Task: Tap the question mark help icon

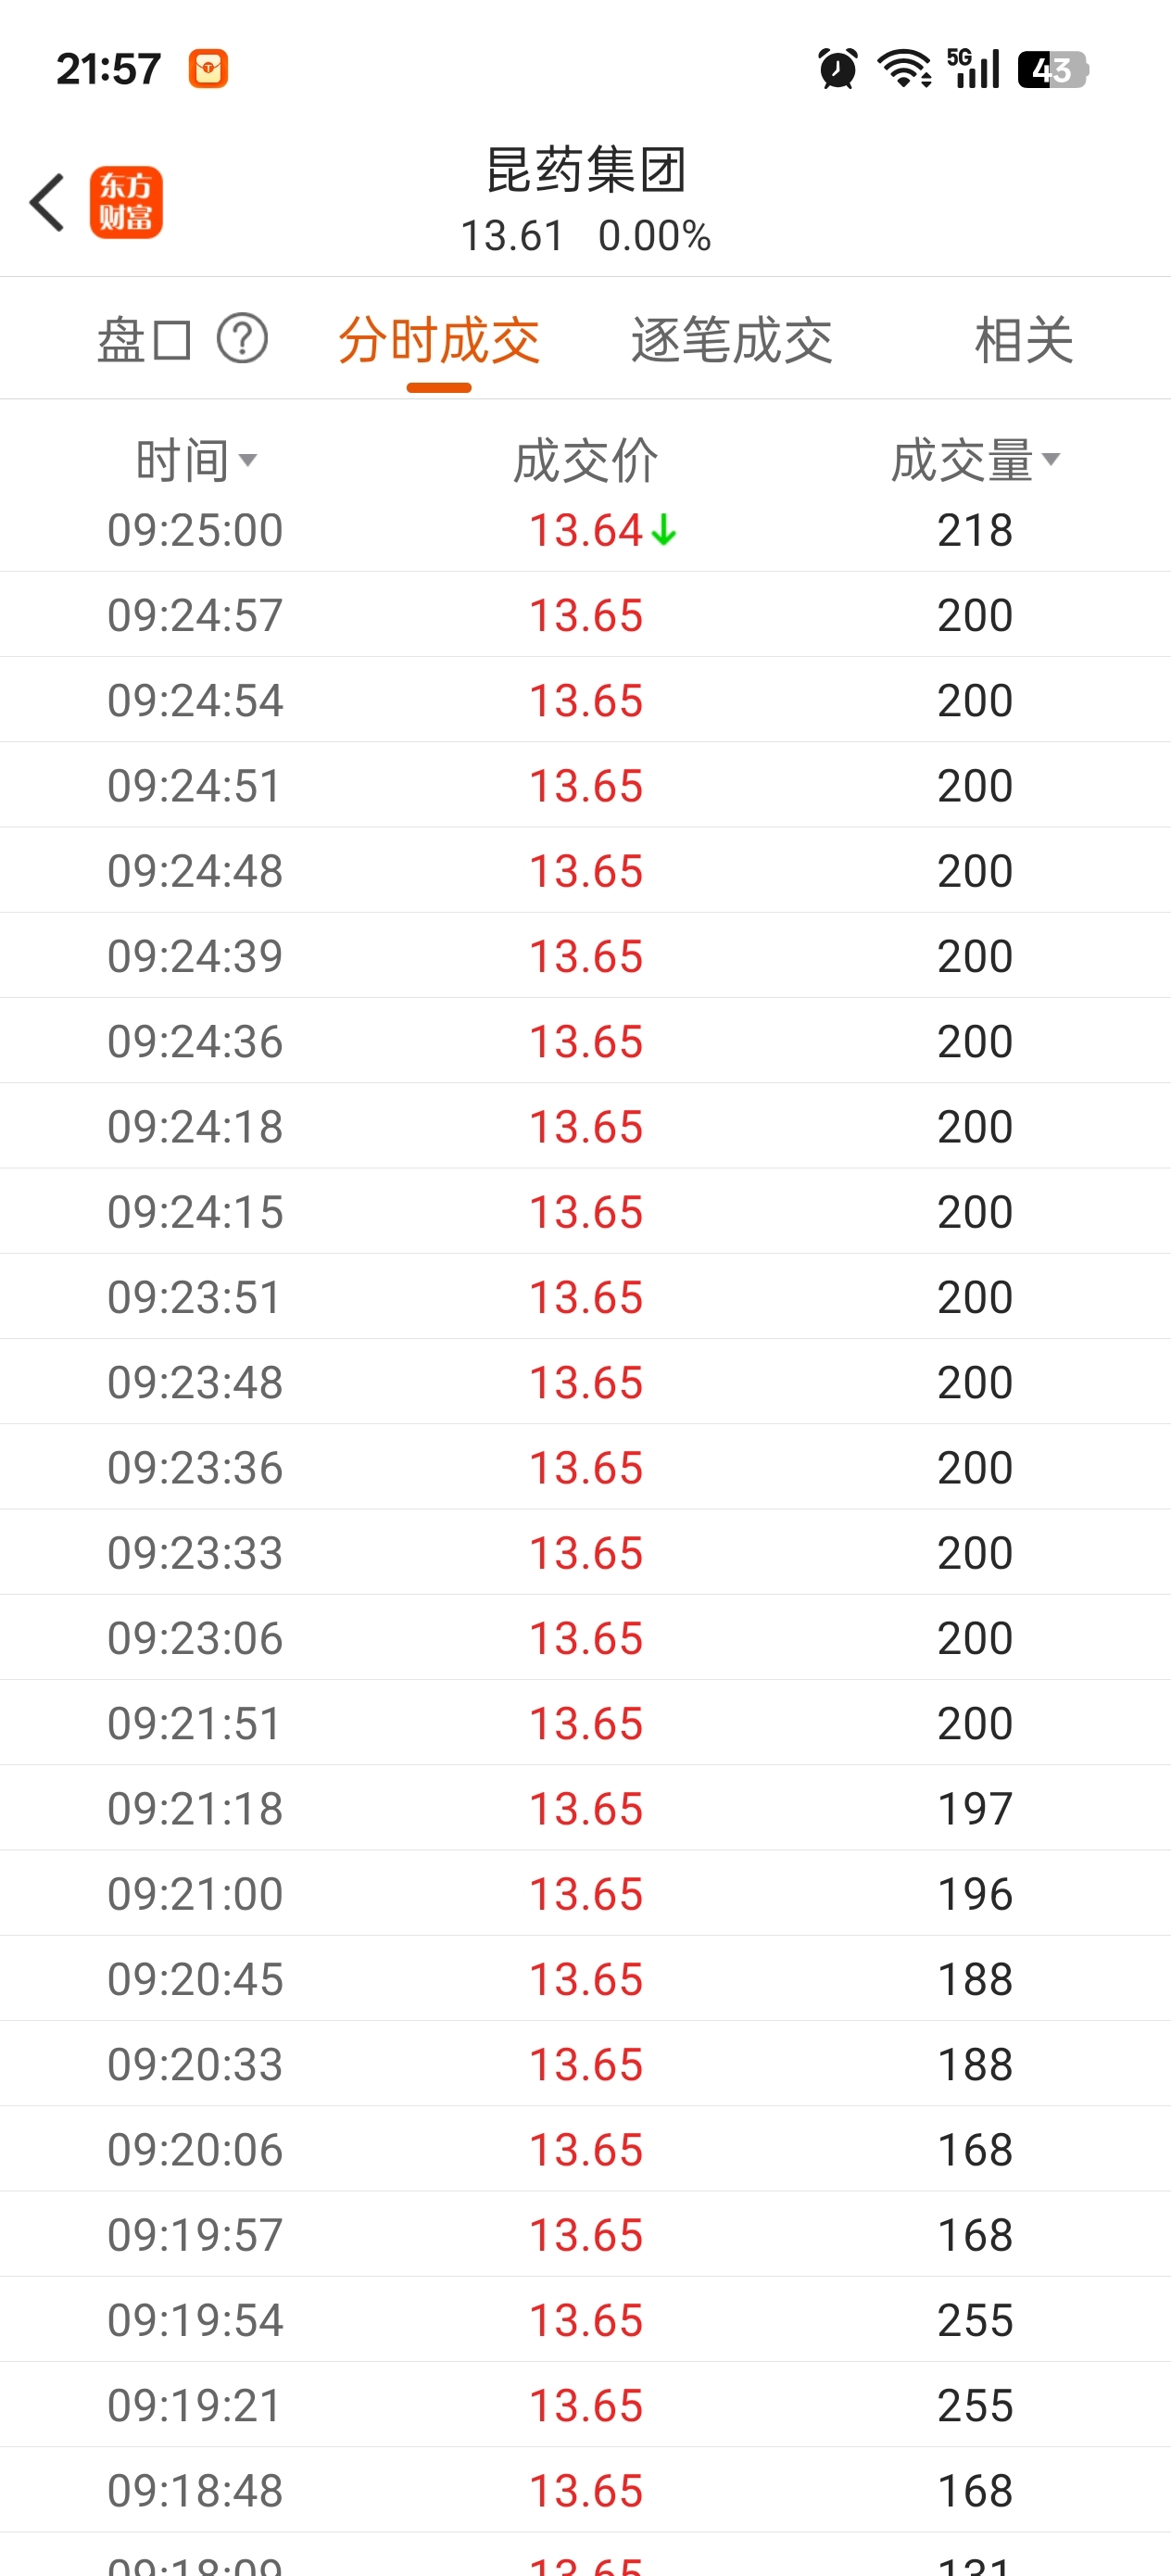Action: pos(243,338)
